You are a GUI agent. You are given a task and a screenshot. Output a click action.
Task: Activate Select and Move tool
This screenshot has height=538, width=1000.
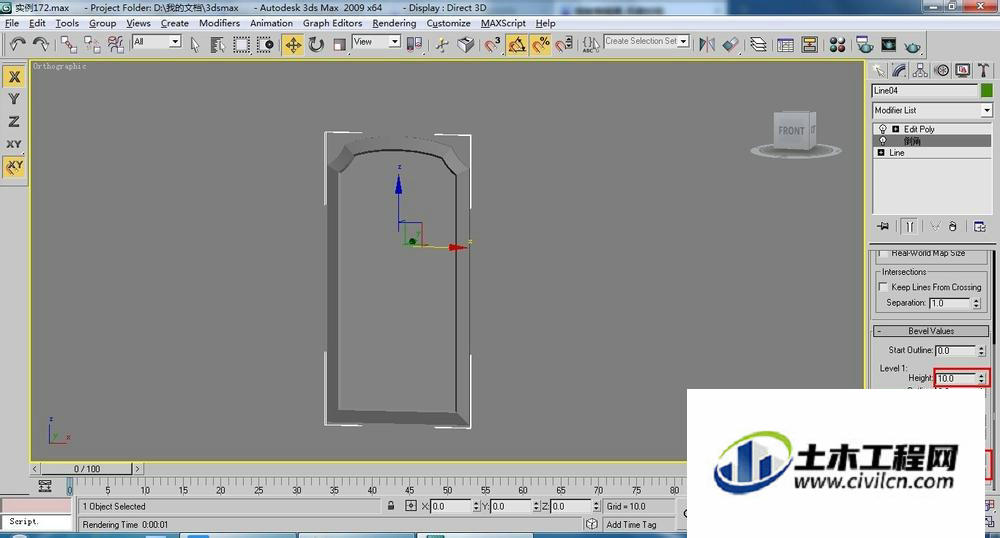293,45
